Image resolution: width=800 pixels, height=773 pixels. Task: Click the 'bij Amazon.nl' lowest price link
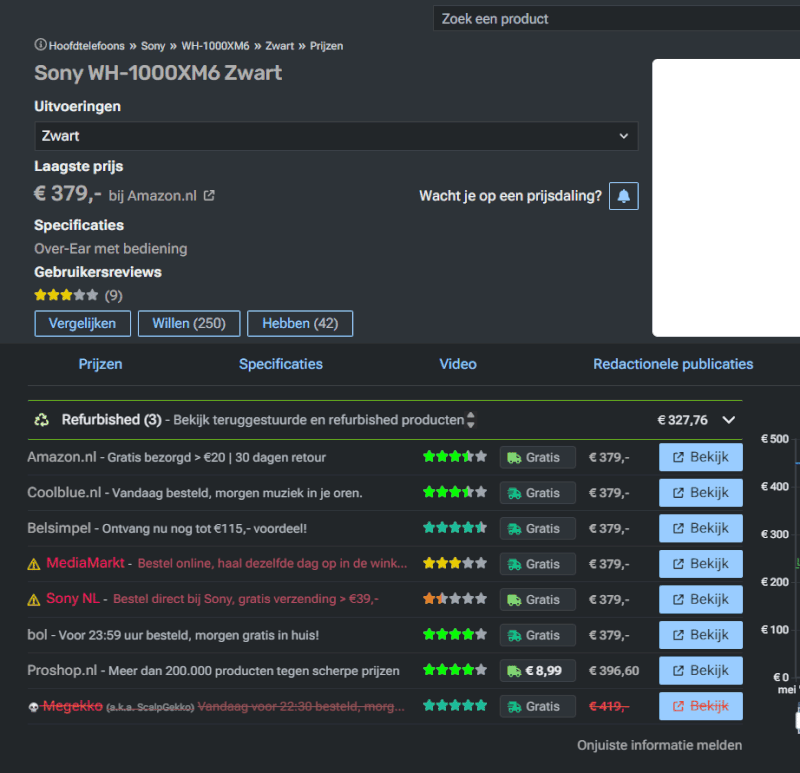(x=153, y=196)
